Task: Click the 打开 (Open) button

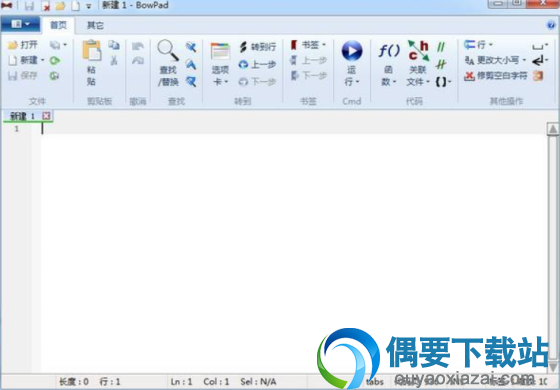Action: (x=23, y=45)
